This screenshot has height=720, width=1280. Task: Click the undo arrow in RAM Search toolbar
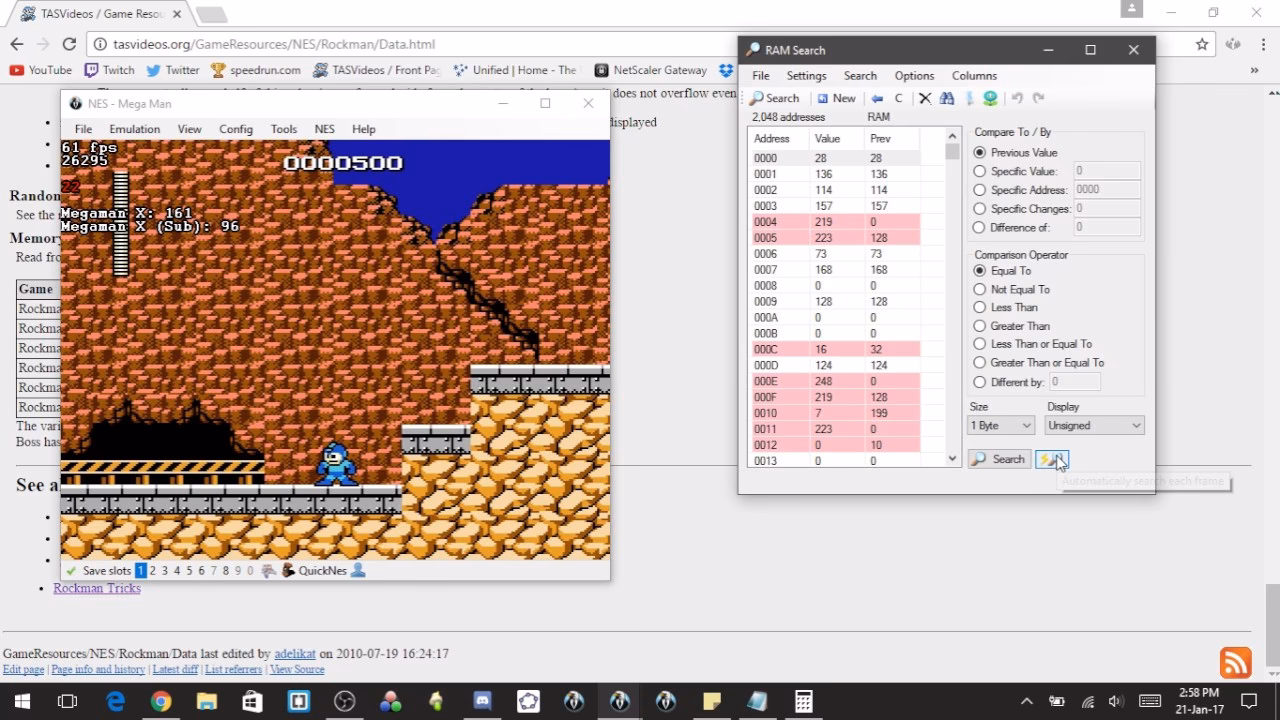pyautogui.click(x=1017, y=98)
